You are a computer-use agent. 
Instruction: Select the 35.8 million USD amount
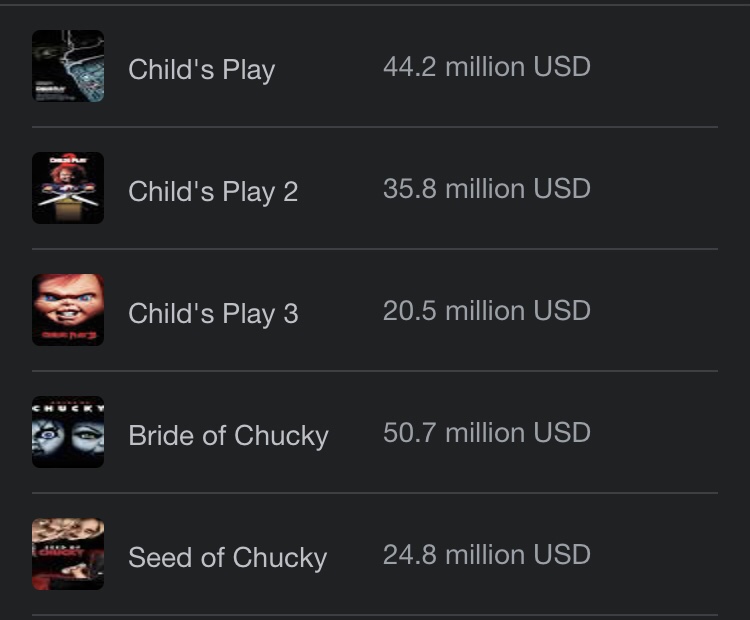coord(486,189)
